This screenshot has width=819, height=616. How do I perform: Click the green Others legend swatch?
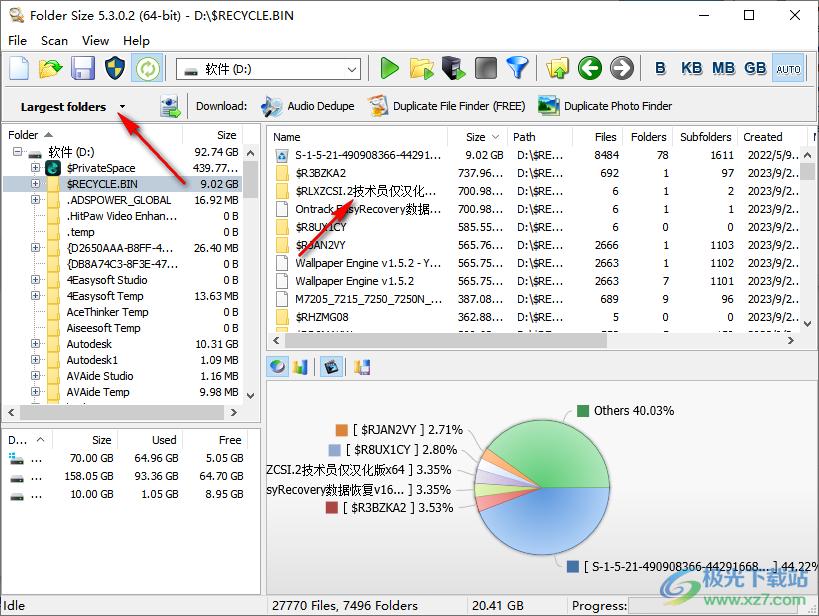(x=583, y=411)
